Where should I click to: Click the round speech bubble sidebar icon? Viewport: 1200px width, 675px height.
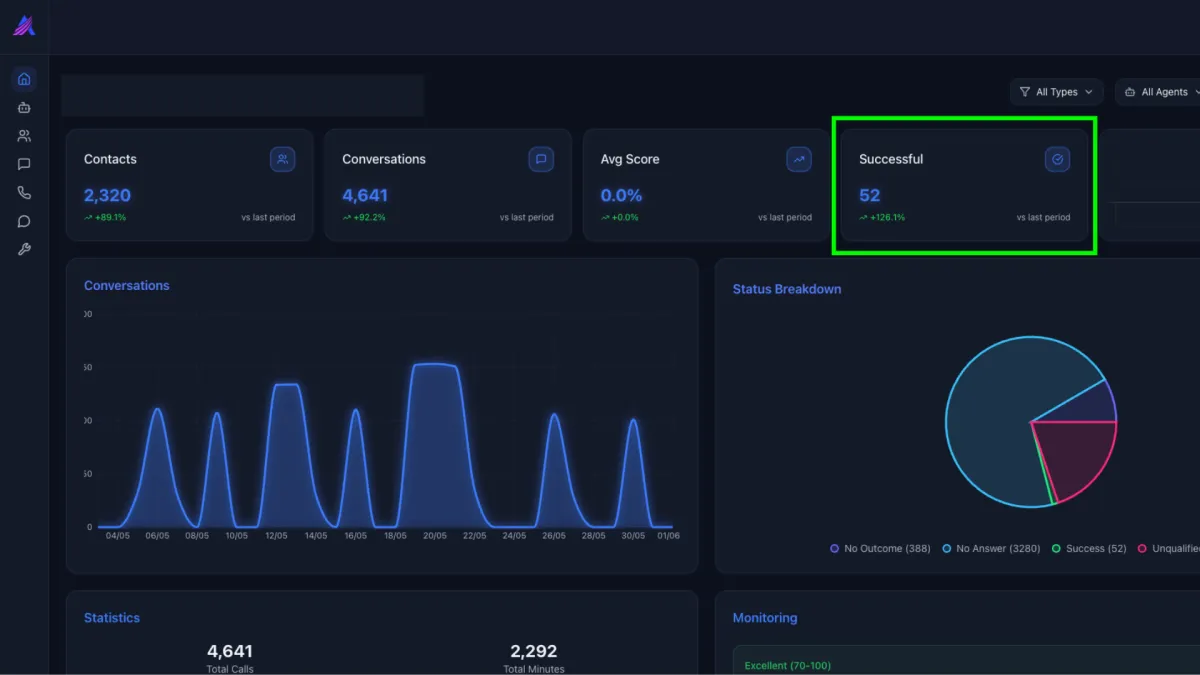pyautogui.click(x=24, y=221)
